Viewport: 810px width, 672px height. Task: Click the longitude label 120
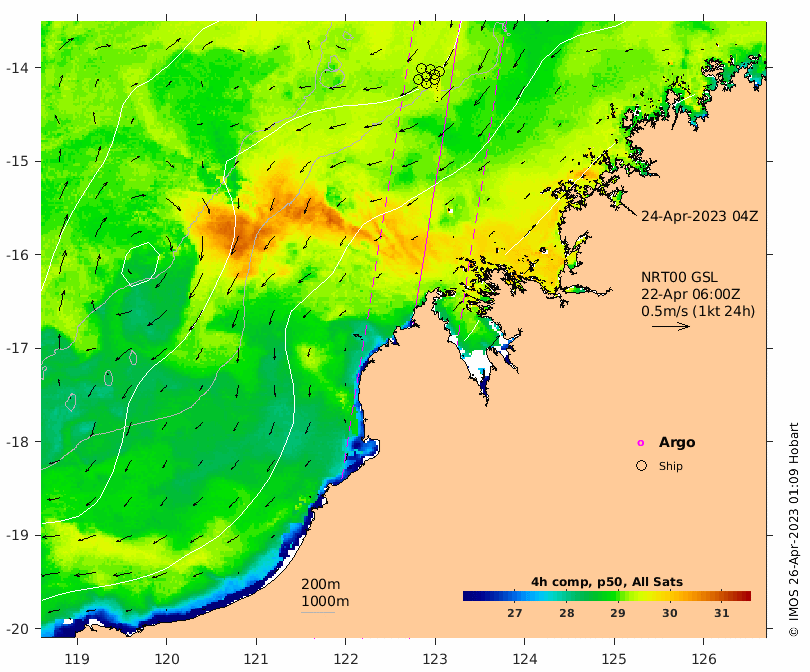pyautogui.click(x=167, y=659)
